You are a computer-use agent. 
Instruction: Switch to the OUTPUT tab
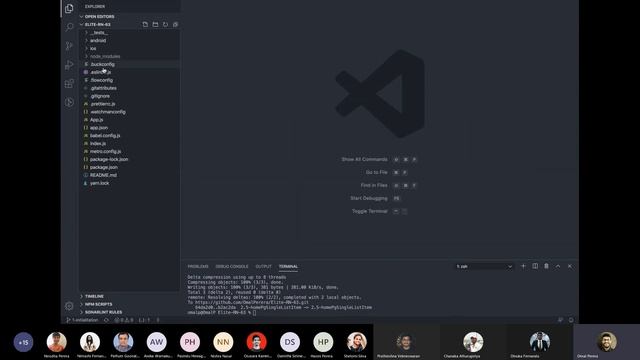point(263,267)
